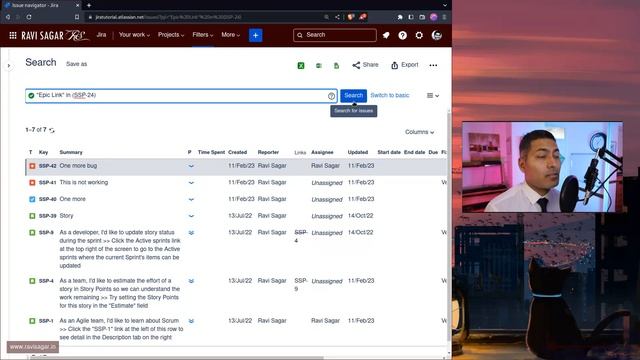Open the 'One more bug' summary
The width and height of the screenshot is (640, 360).
pyautogui.click(x=78, y=166)
